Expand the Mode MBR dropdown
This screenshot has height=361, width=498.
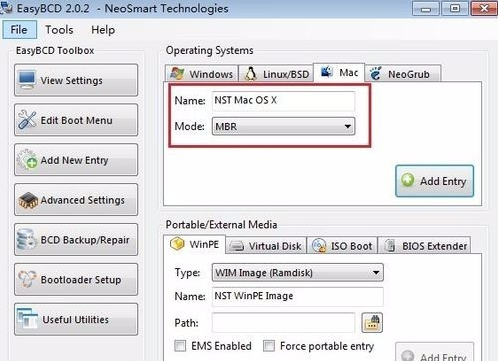click(283, 126)
